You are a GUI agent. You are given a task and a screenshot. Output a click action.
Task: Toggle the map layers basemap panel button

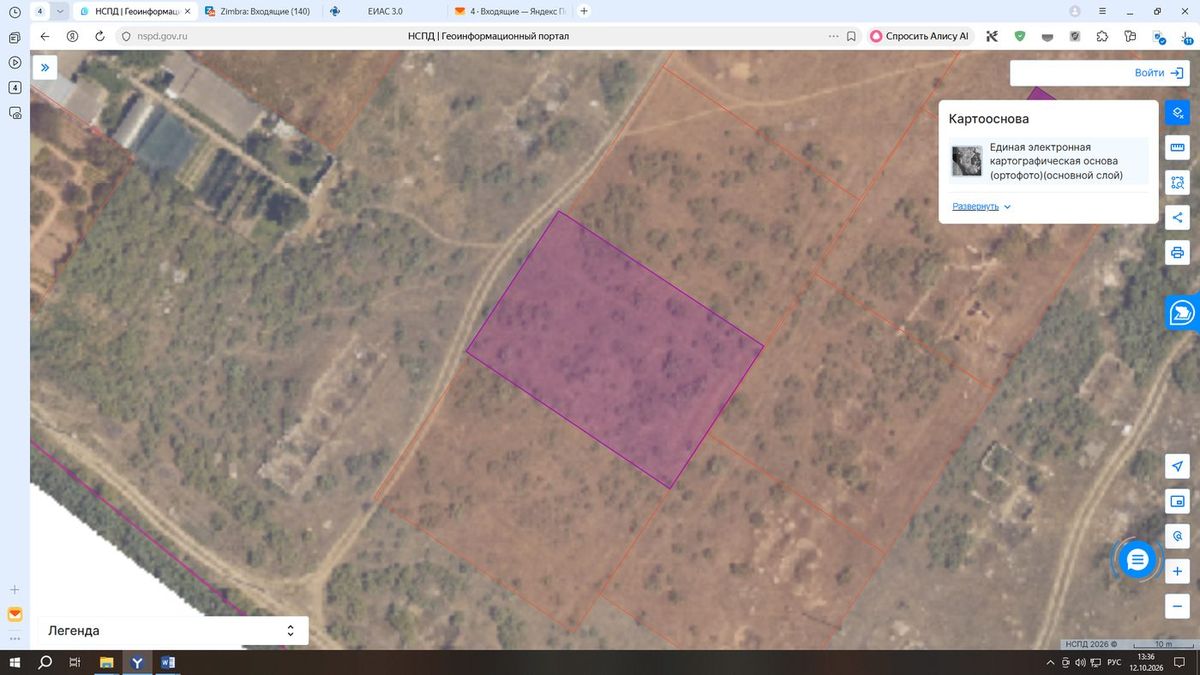click(1178, 112)
